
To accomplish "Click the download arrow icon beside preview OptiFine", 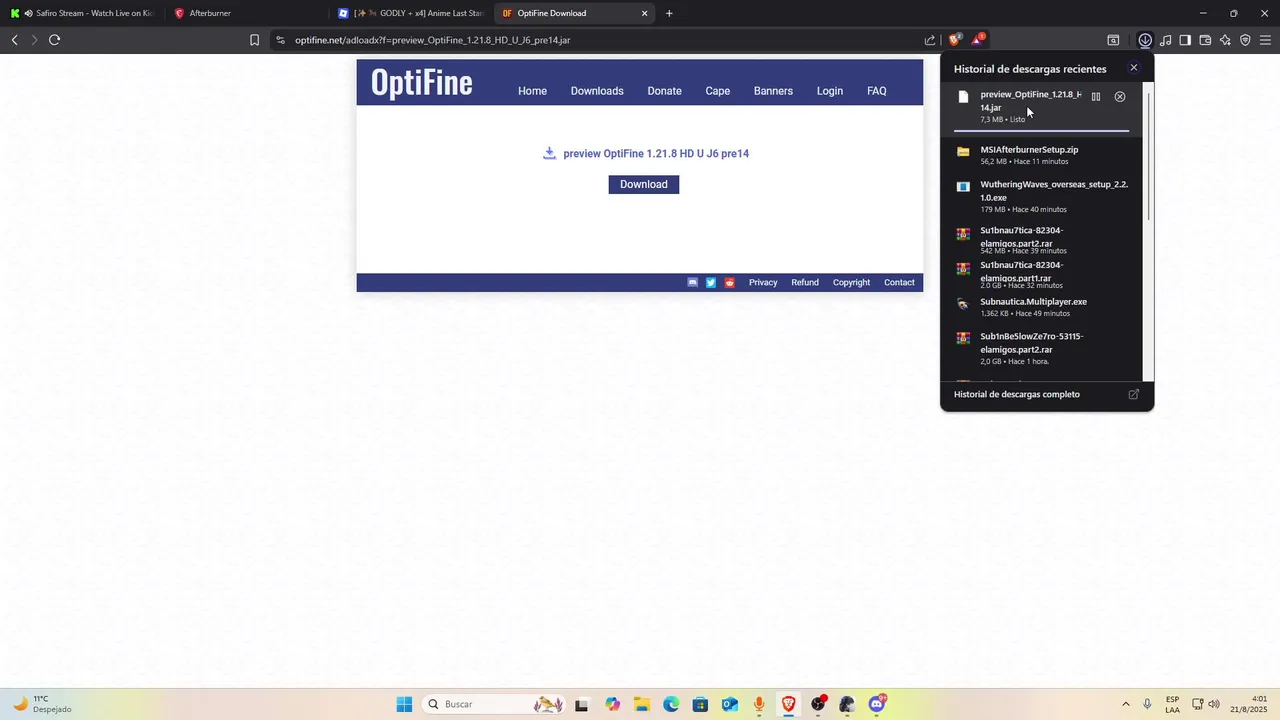I will coord(549,153).
